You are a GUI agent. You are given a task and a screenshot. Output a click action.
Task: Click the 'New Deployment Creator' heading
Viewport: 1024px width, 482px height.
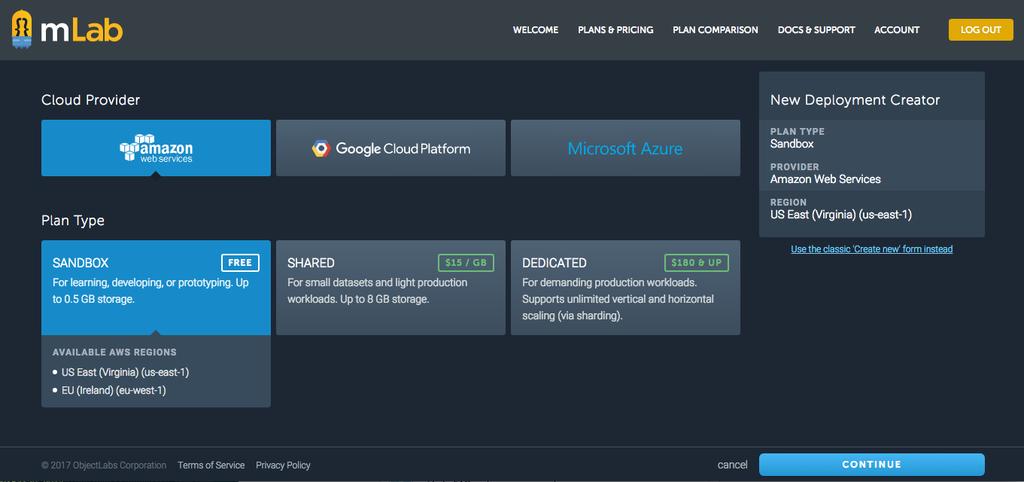point(855,100)
